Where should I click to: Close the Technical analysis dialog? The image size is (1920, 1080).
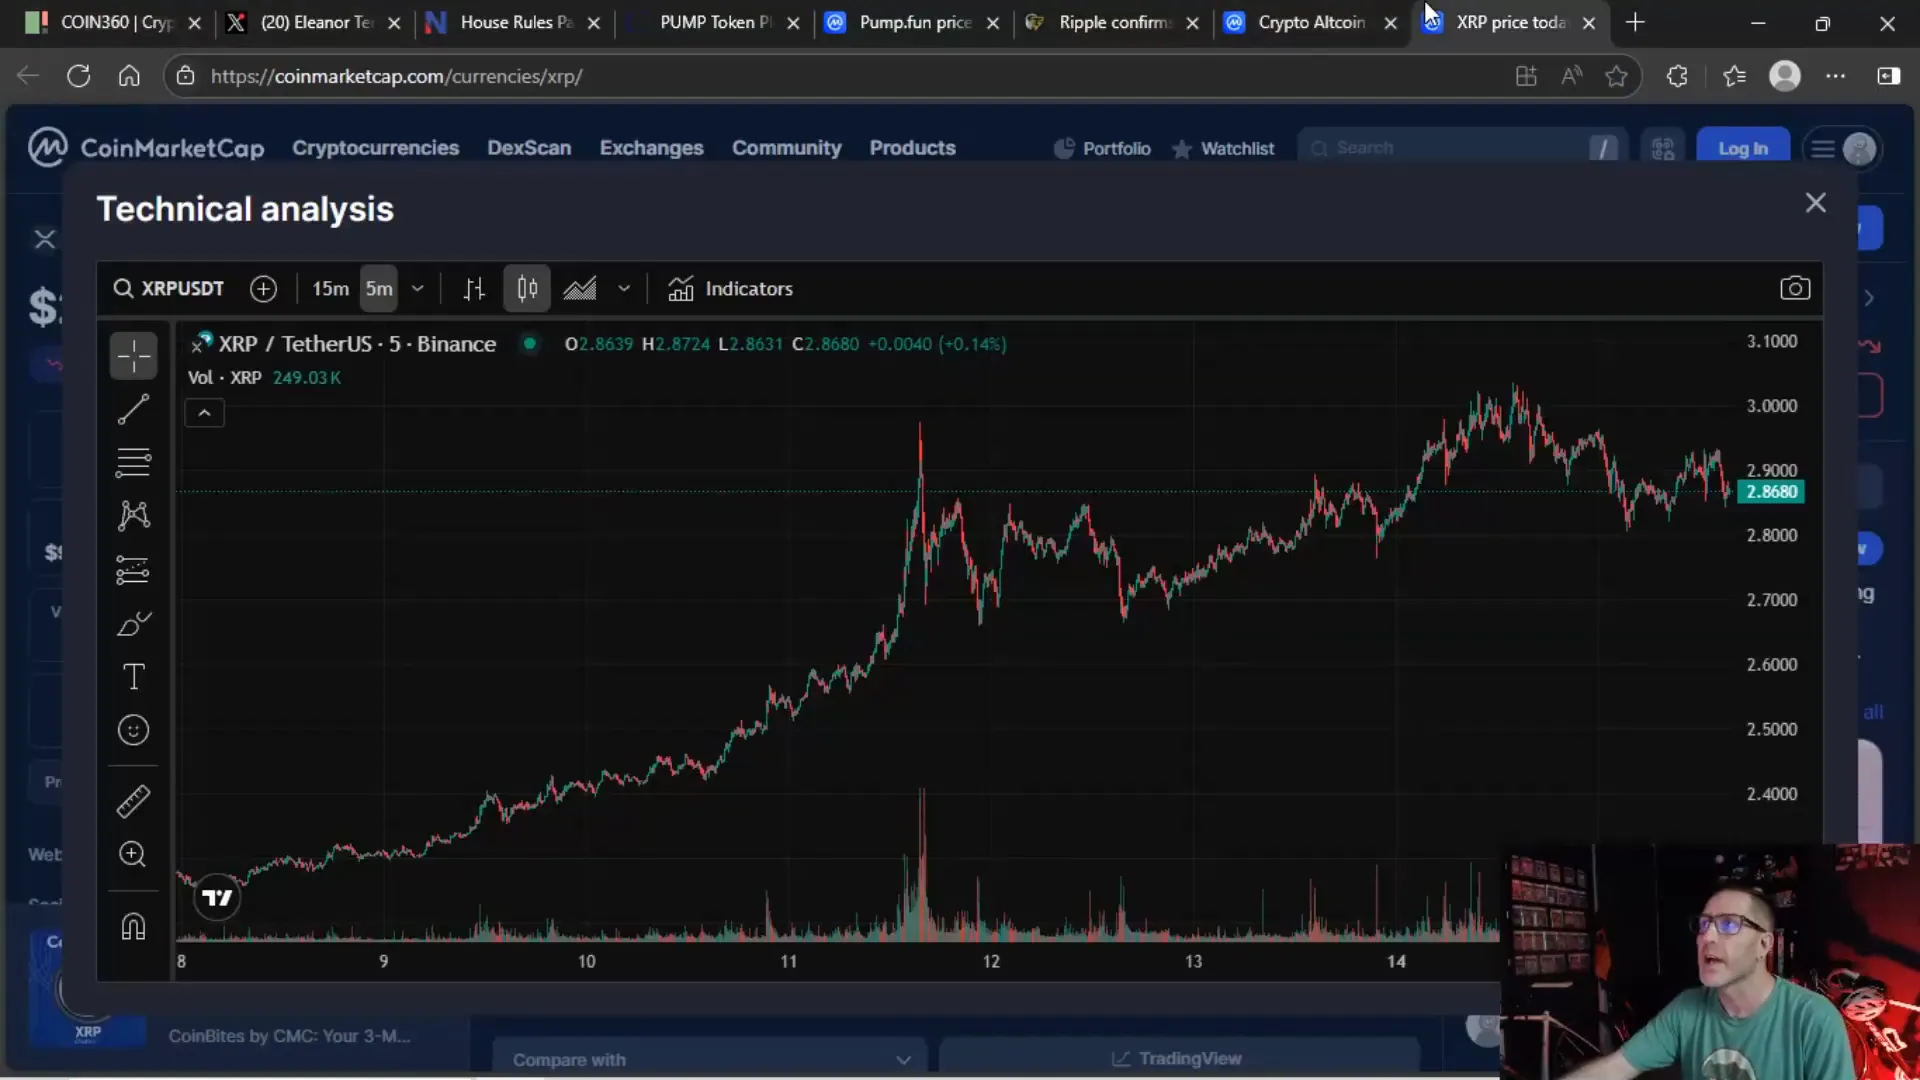tap(1816, 203)
